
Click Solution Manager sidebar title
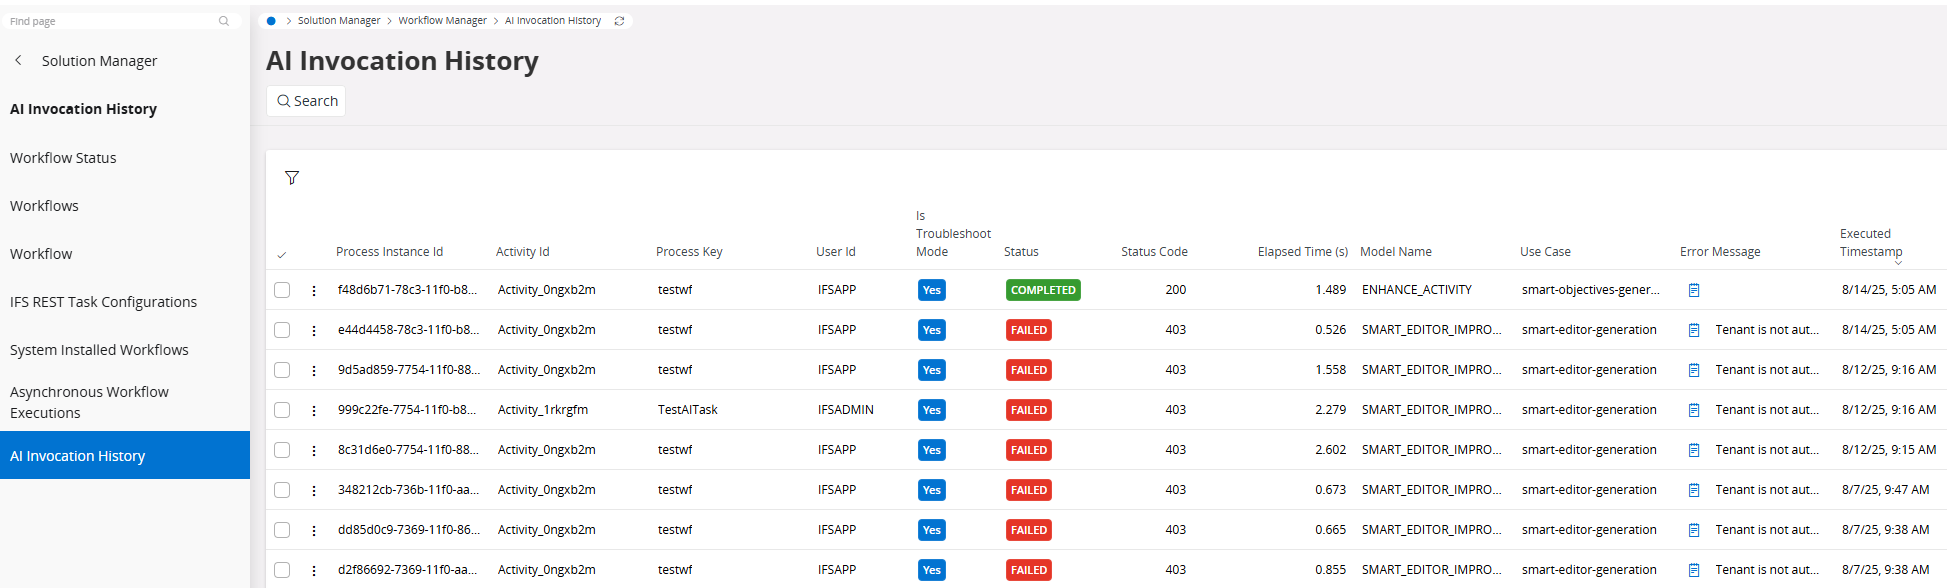(99, 61)
